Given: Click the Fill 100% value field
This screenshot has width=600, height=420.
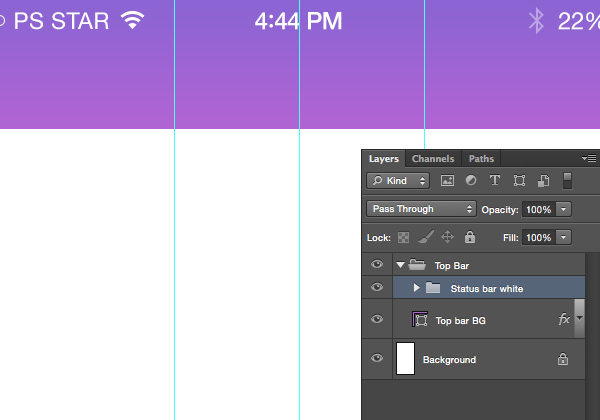Looking at the screenshot, I should click(539, 237).
